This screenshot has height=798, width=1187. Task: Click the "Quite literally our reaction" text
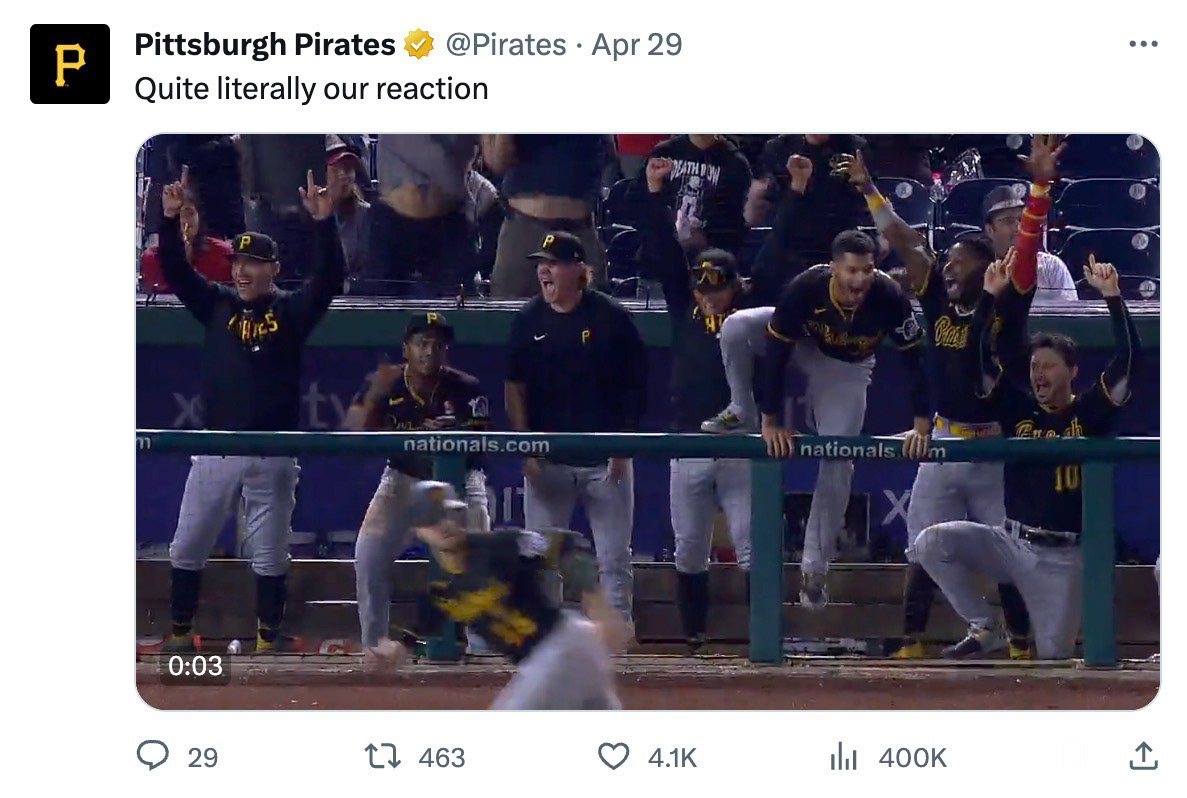point(311,89)
